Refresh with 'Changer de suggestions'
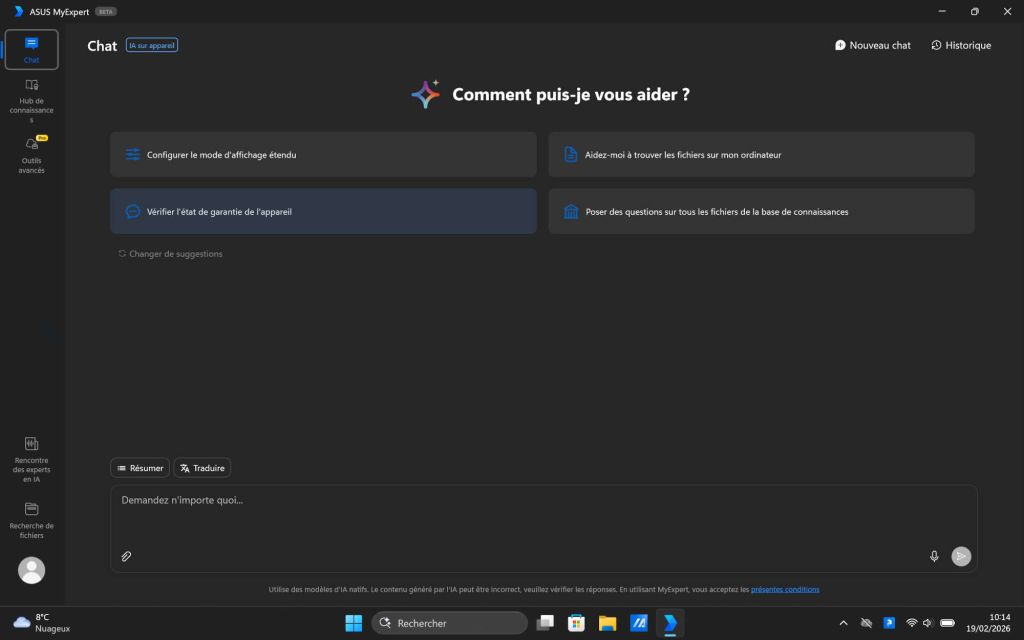 tap(171, 253)
